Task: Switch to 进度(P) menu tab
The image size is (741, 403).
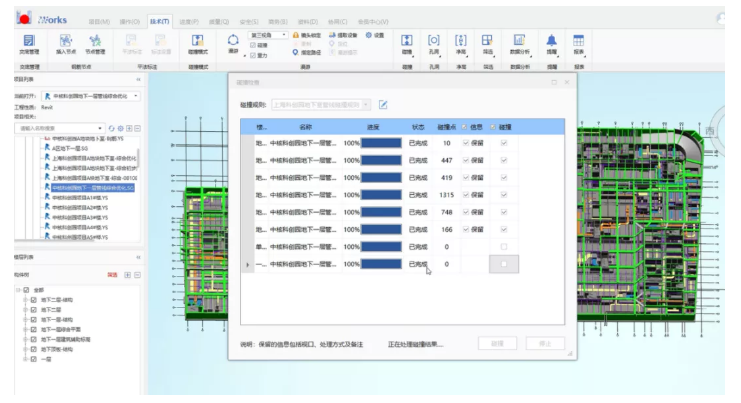Action: [189, 22]
